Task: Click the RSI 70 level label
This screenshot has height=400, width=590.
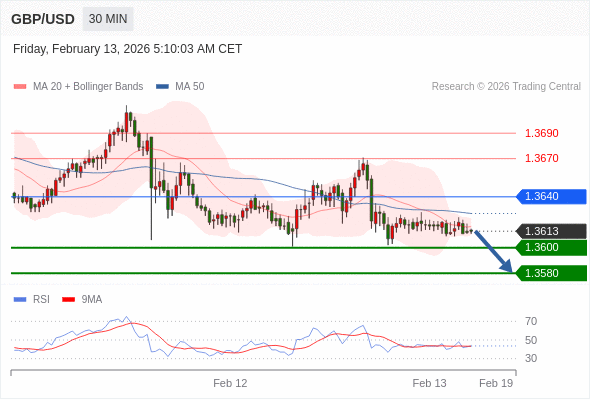Action: tap(531, 321)
